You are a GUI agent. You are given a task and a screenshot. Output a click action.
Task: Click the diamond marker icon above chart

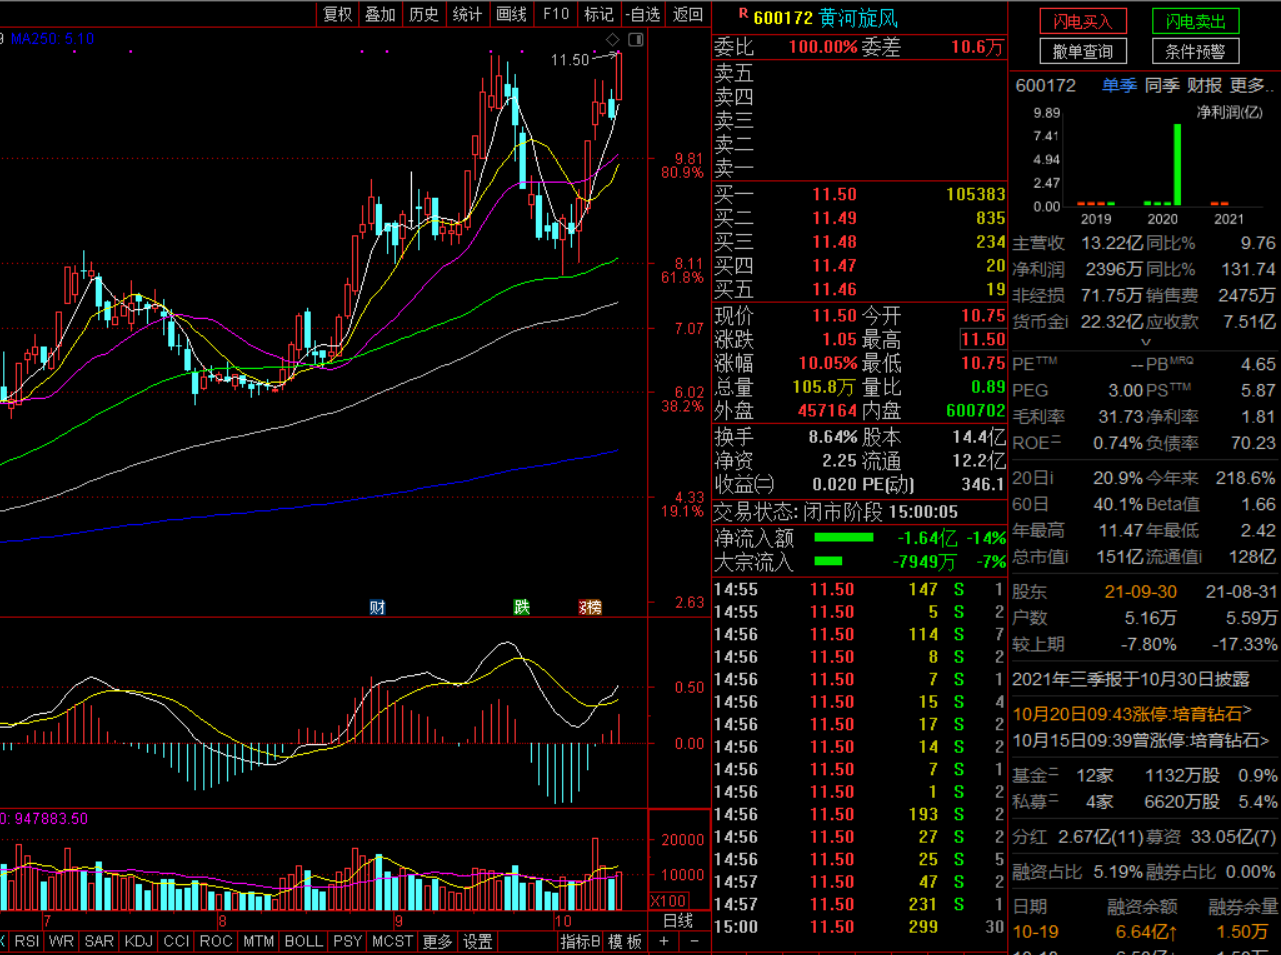(x=613, y=40)
